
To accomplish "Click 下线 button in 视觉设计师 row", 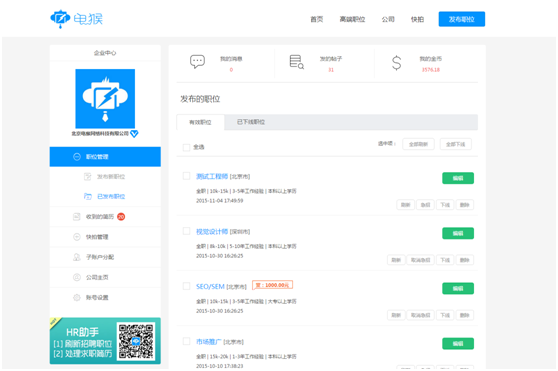I will coord(445,260).
